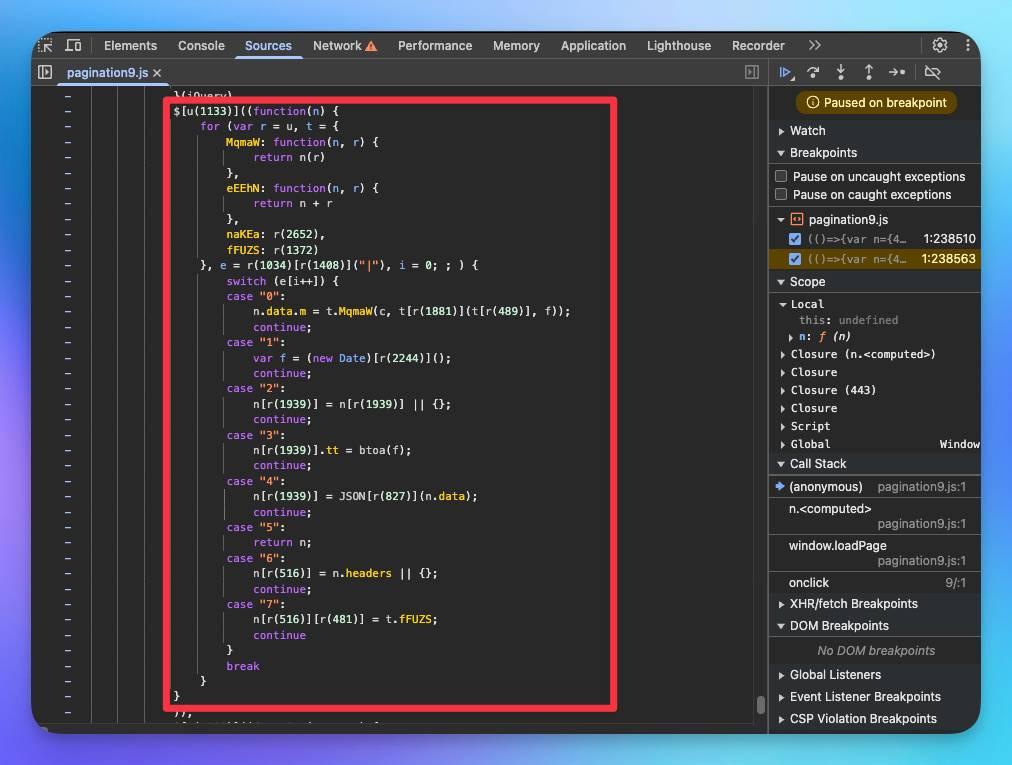Click the 'naKEa: r(2652),' code line
1012x765 pixels.
click(276, 234)
